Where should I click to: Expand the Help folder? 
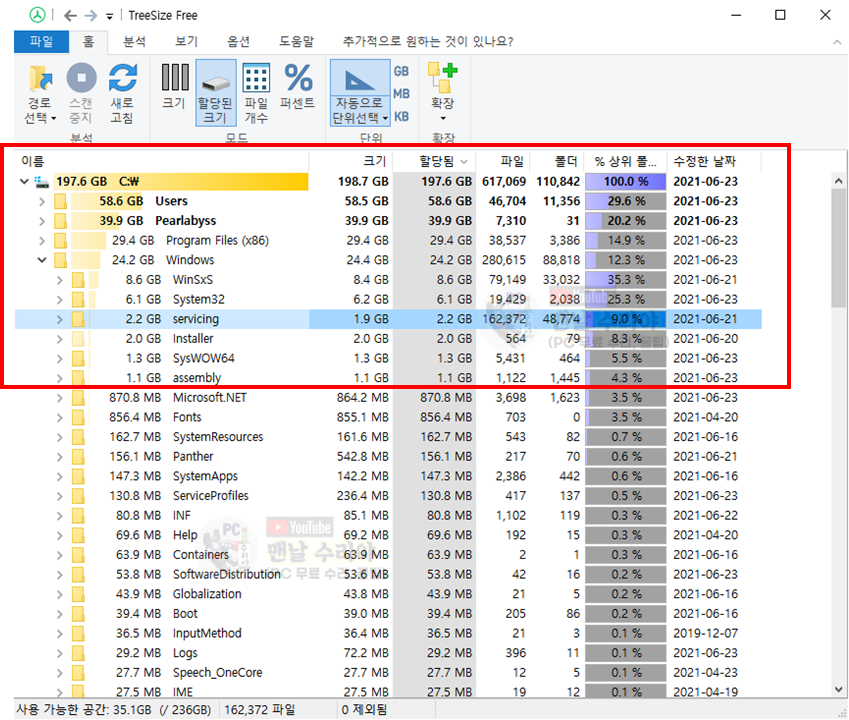(x=60, y=535)
